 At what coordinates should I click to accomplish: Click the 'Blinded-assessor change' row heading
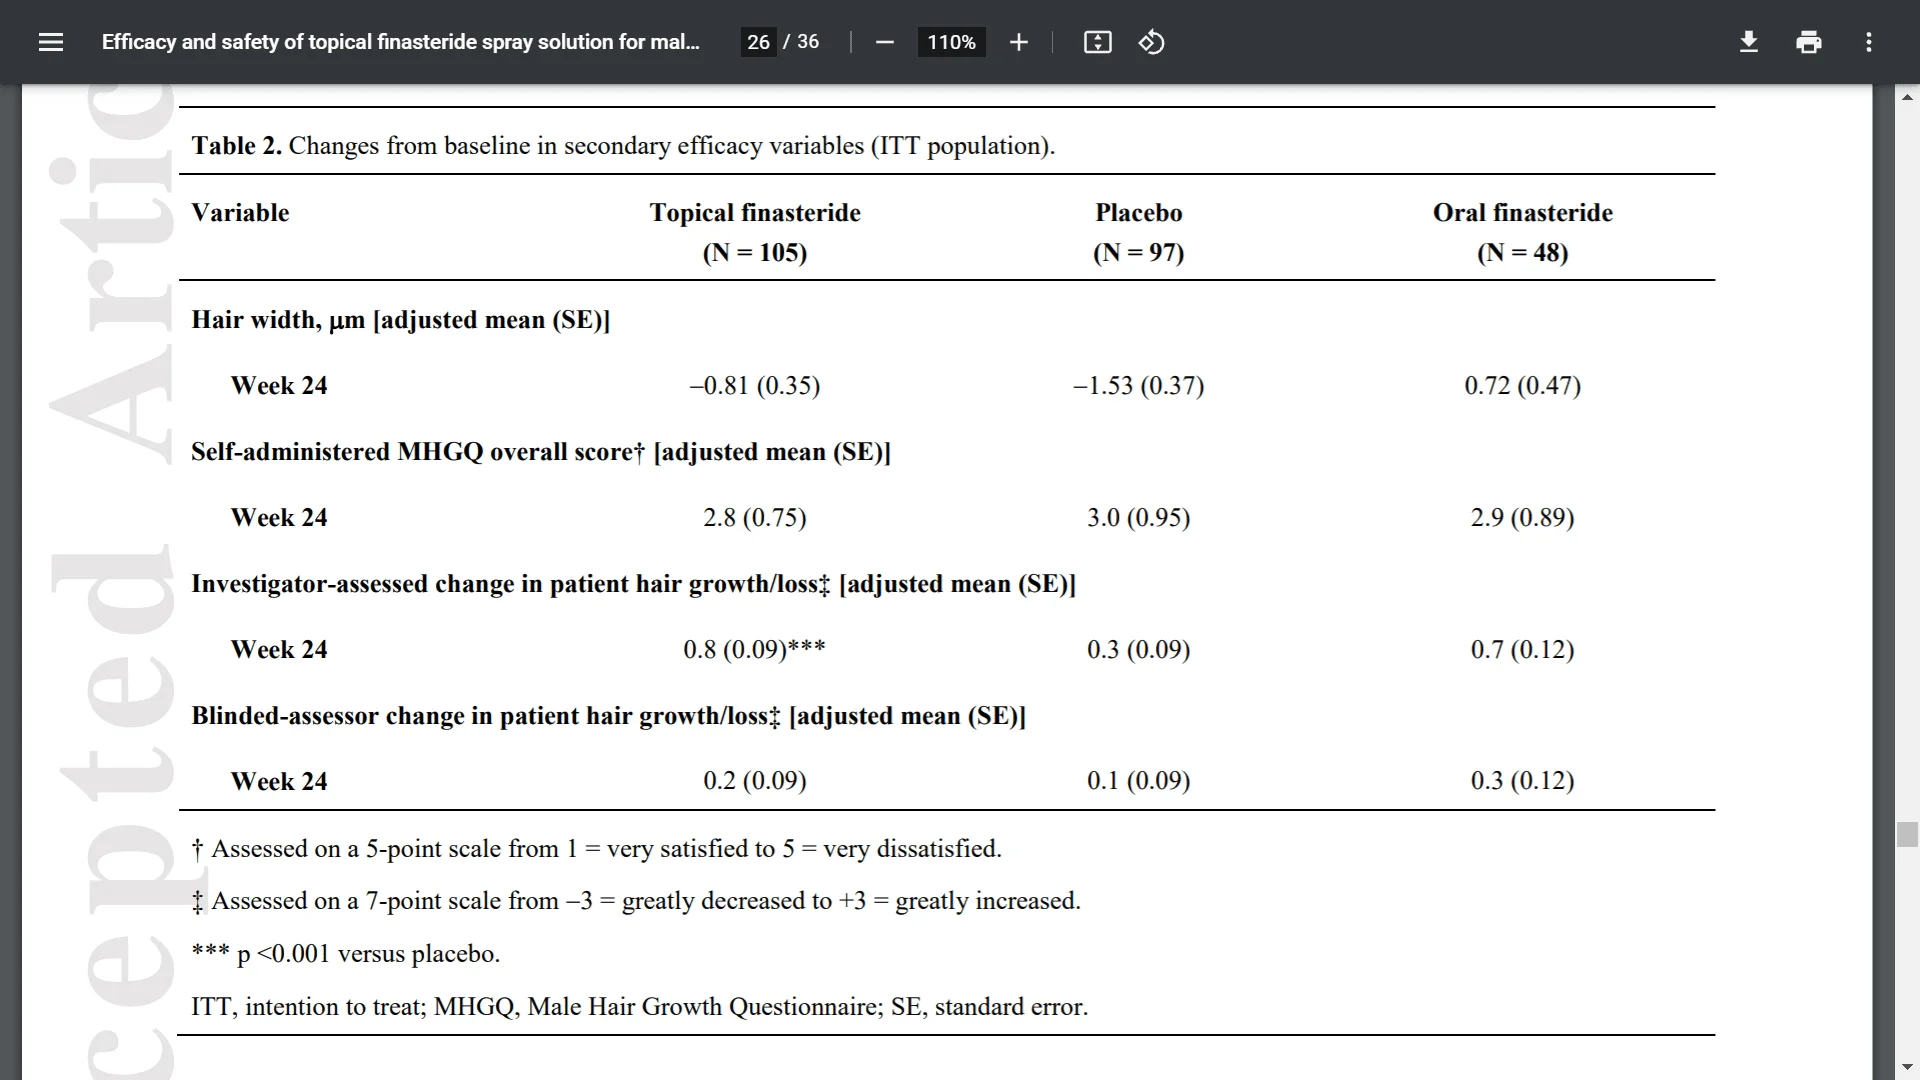click(x=609, y=716)
